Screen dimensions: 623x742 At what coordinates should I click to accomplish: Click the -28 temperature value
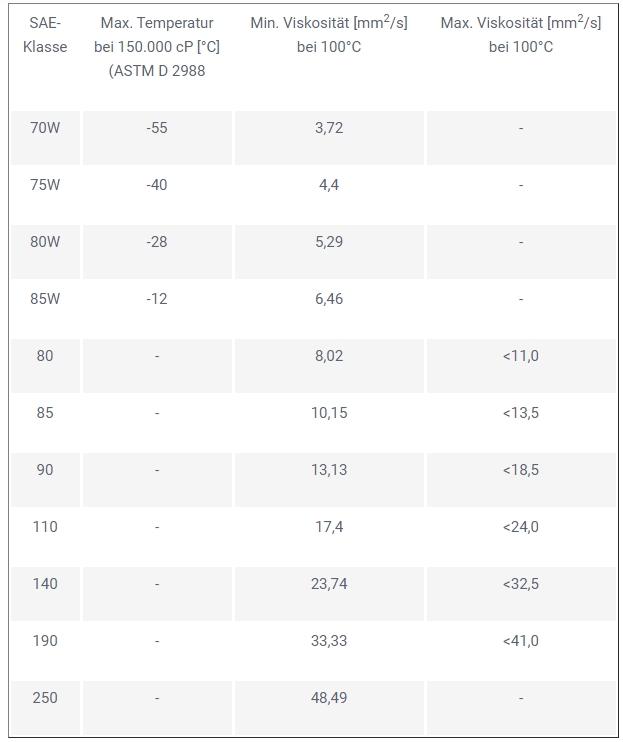[x=157, y=242]
